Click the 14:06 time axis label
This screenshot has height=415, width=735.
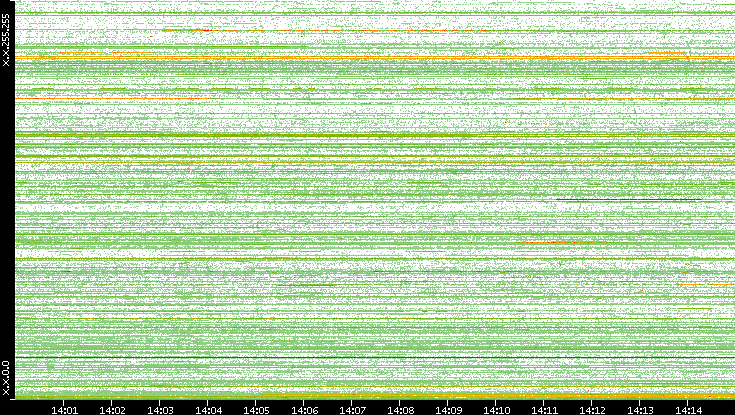(304, 410)
